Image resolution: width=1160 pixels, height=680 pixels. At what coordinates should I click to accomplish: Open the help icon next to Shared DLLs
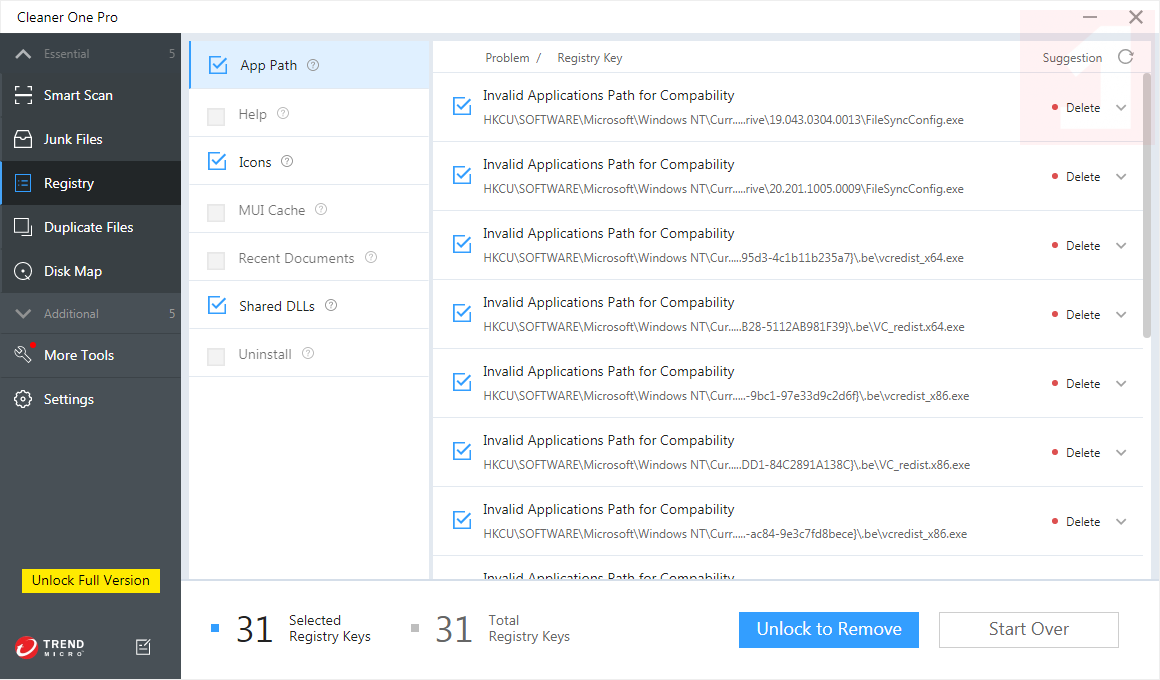tap(331, 306)
